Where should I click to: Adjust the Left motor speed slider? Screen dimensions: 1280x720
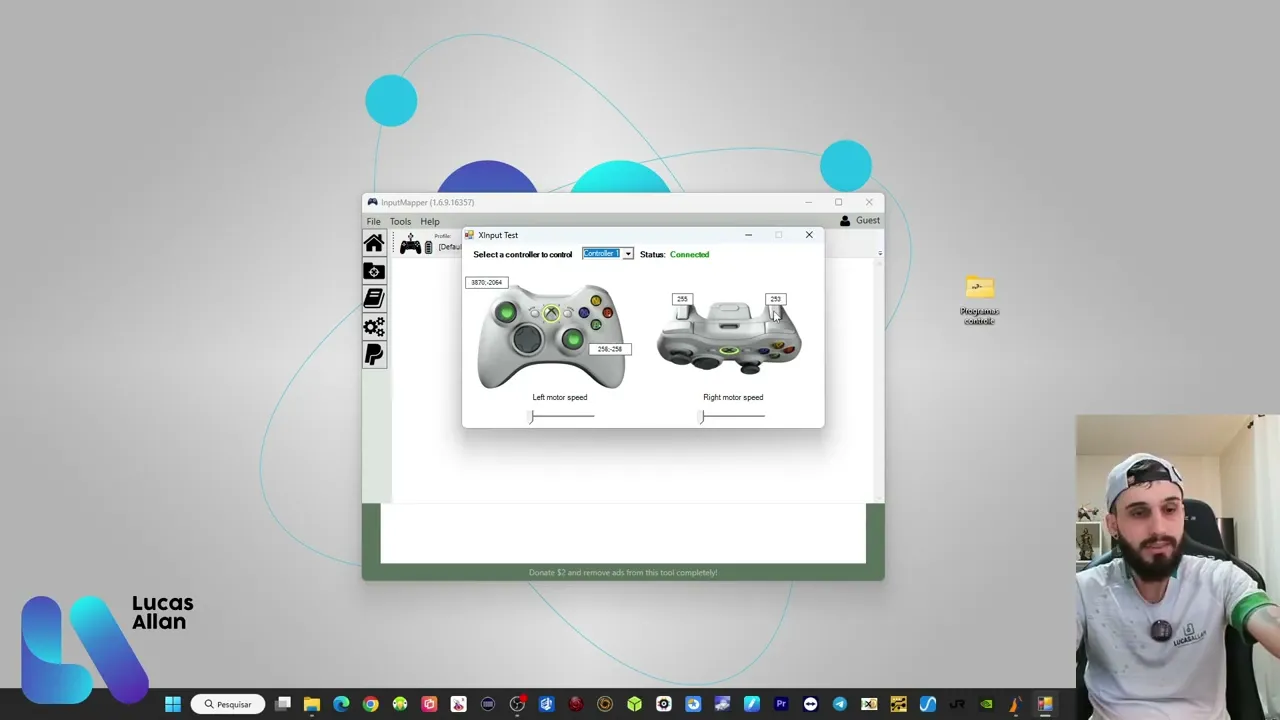(562, 416)
